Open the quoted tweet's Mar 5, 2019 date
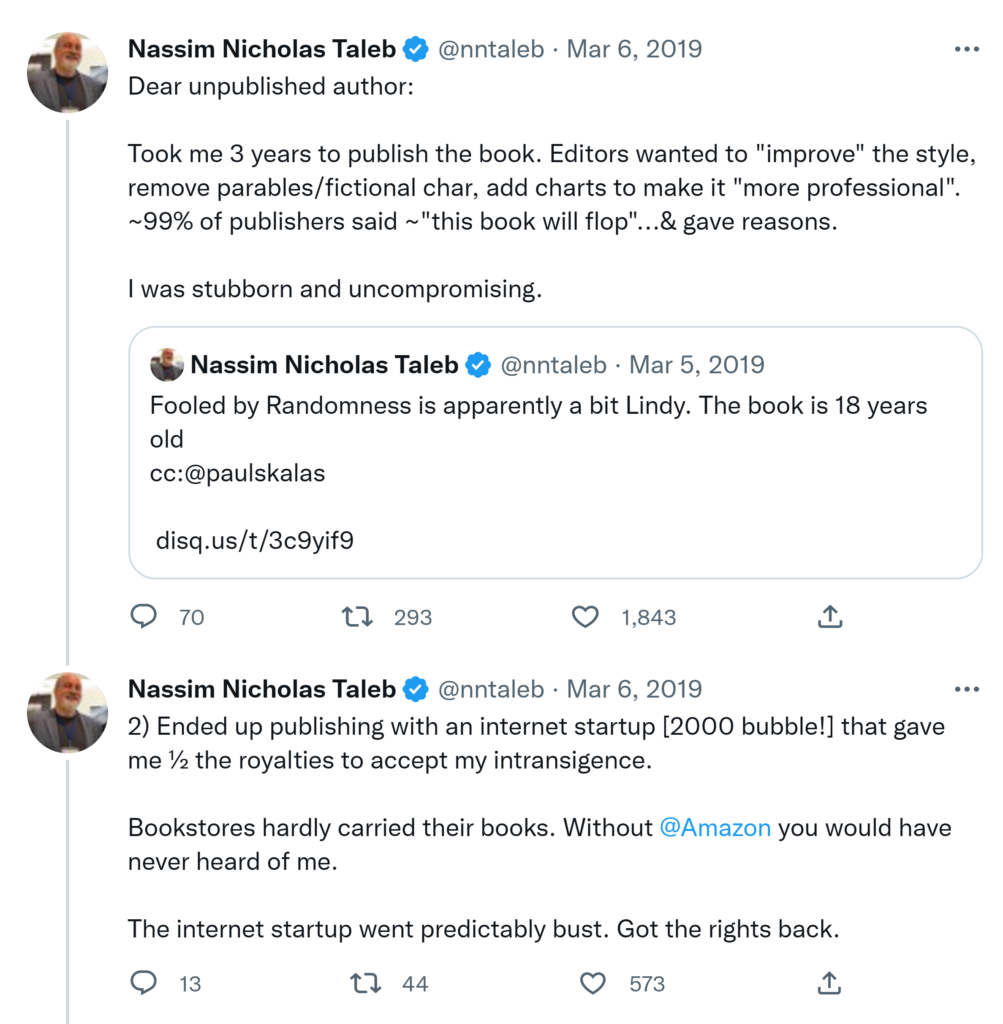The image size is (1003, 1024). (696, 365)
